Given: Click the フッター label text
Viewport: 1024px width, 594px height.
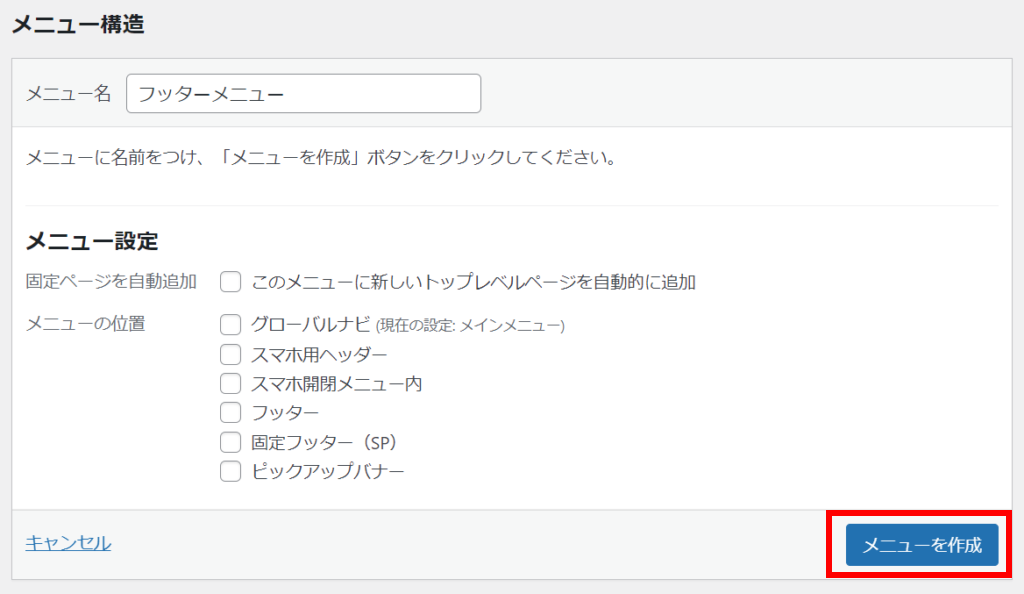Looking at the screenshot, I should coord(285,413).
